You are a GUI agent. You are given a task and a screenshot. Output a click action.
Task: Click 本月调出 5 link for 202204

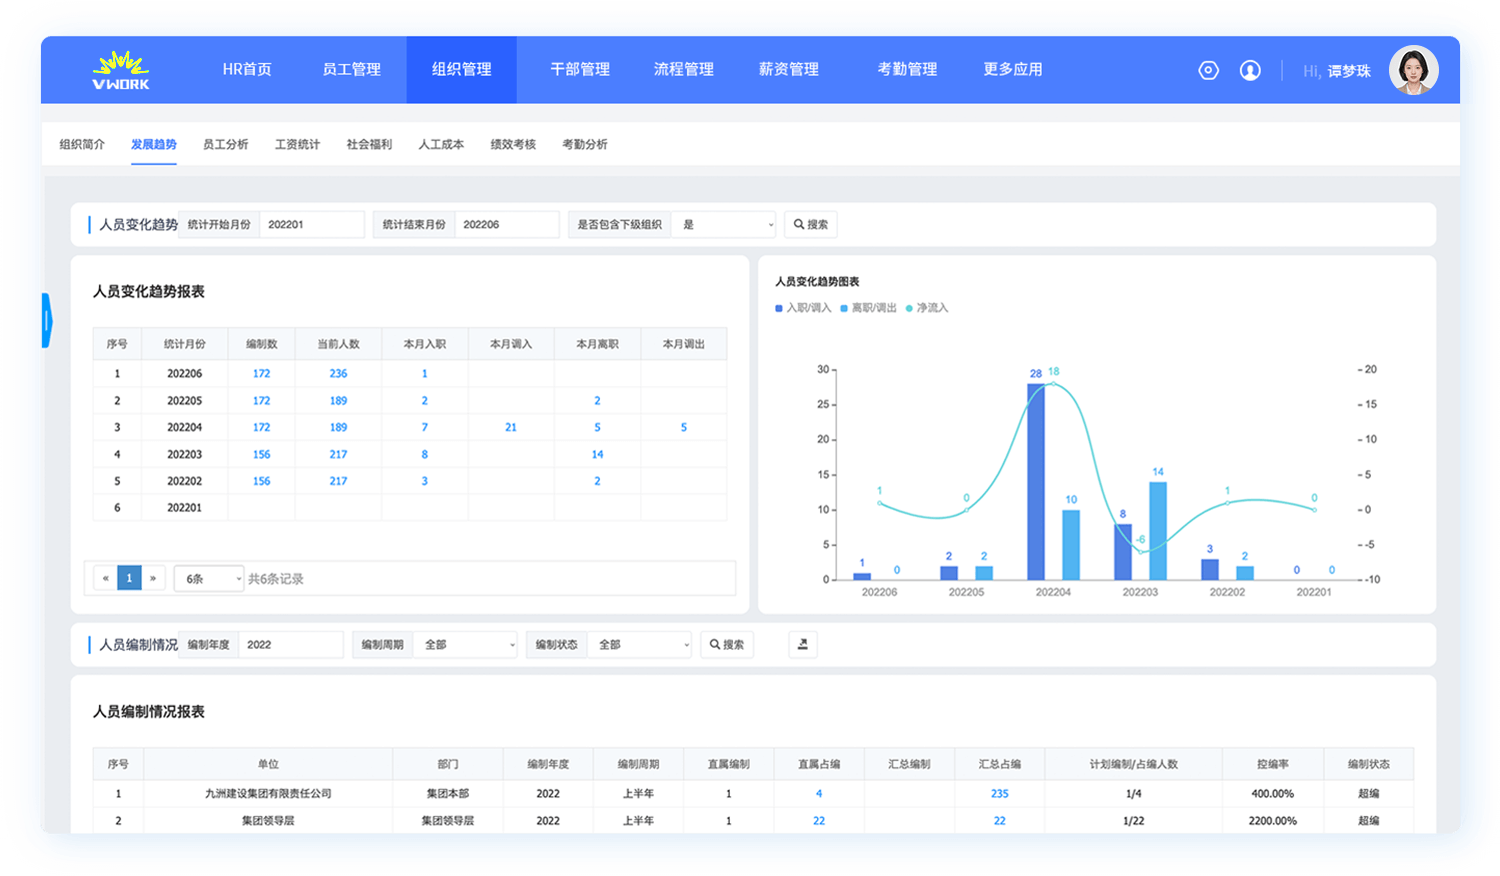pyautogui.click(x=684, y=427)
